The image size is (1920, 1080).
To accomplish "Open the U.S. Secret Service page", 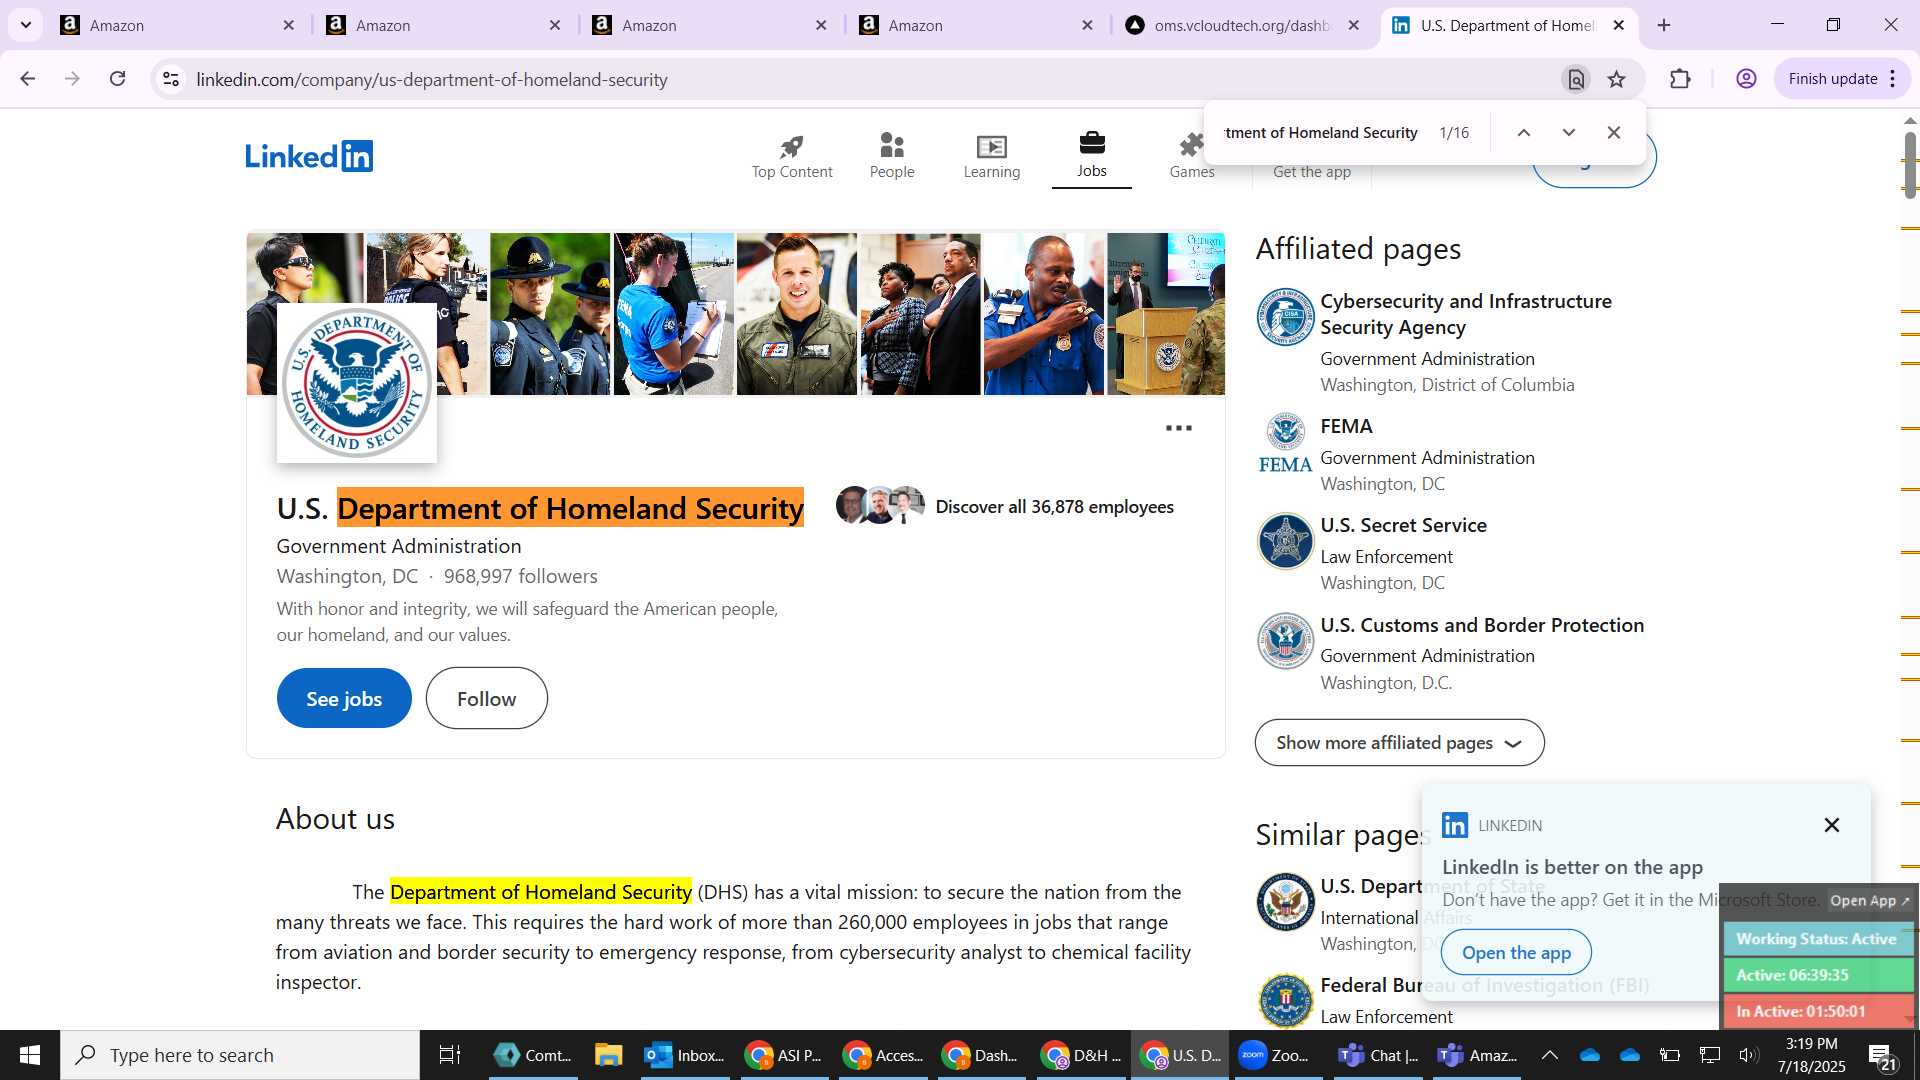I will pyautogui.click(x=1403, y=525).
